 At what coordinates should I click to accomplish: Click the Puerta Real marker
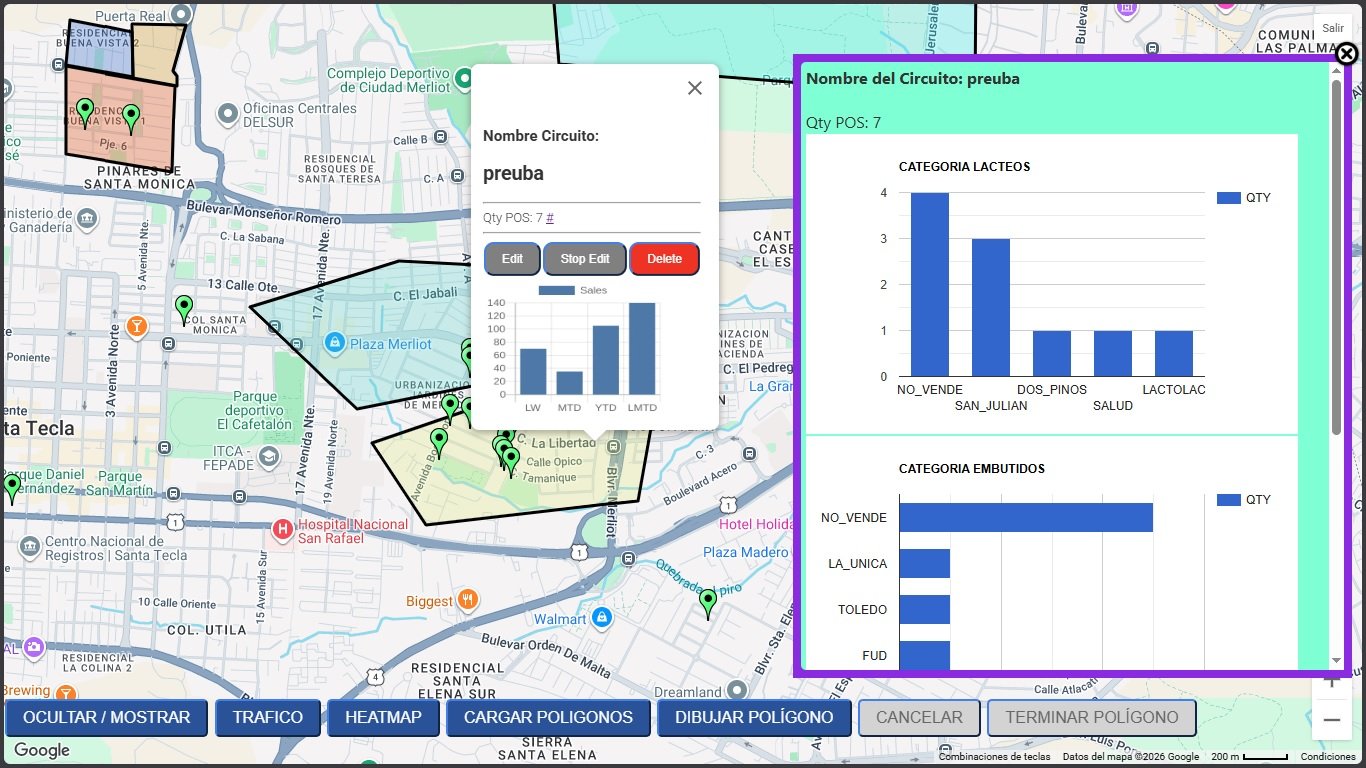(180, 14)
